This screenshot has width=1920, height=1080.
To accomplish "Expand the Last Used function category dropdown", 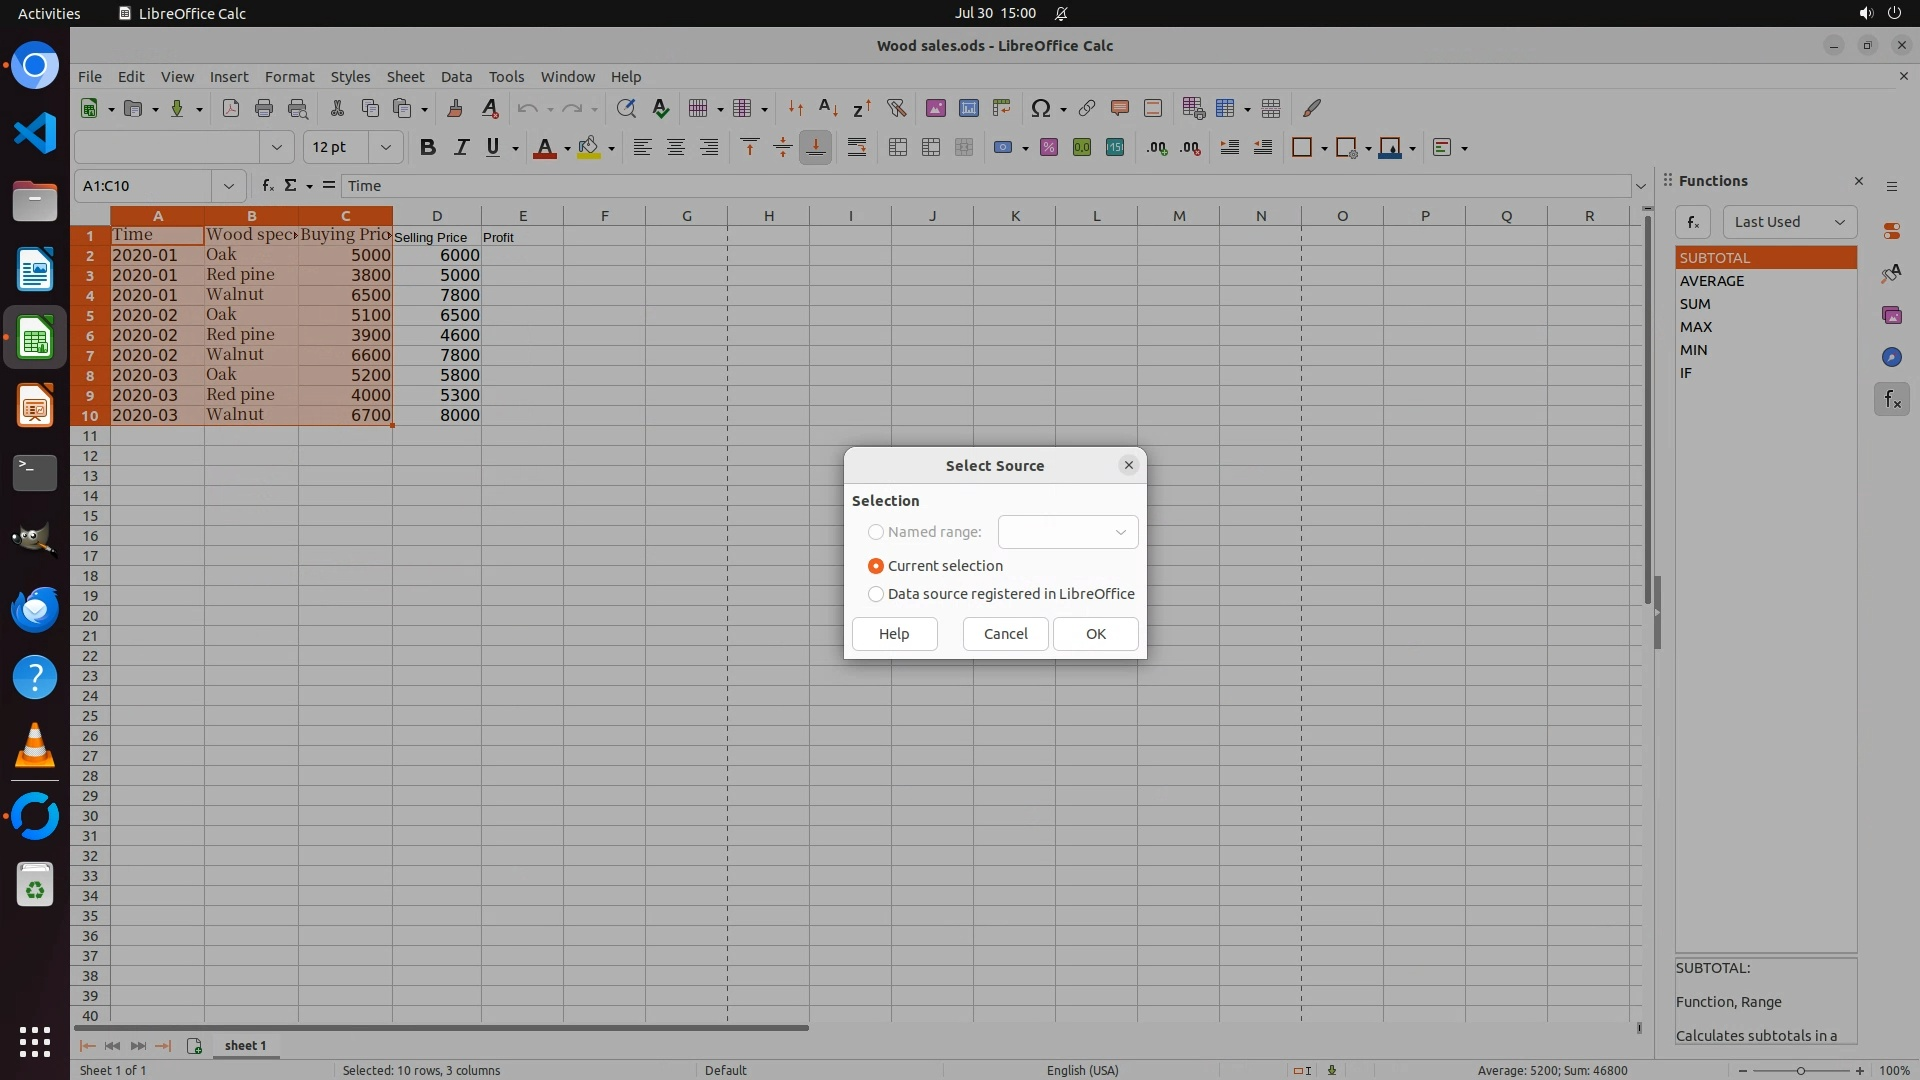I will tap(1789, 222).
